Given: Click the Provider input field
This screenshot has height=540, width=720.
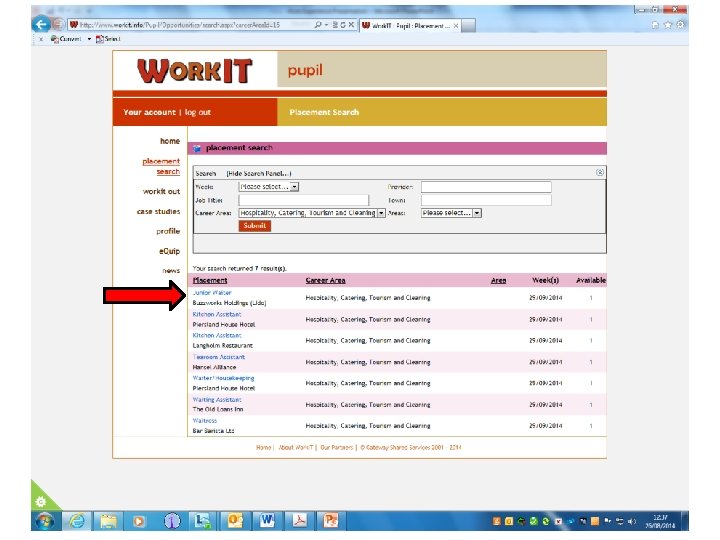Looking at the screenshot, I should pyautogui.click(x=486, y=187).
